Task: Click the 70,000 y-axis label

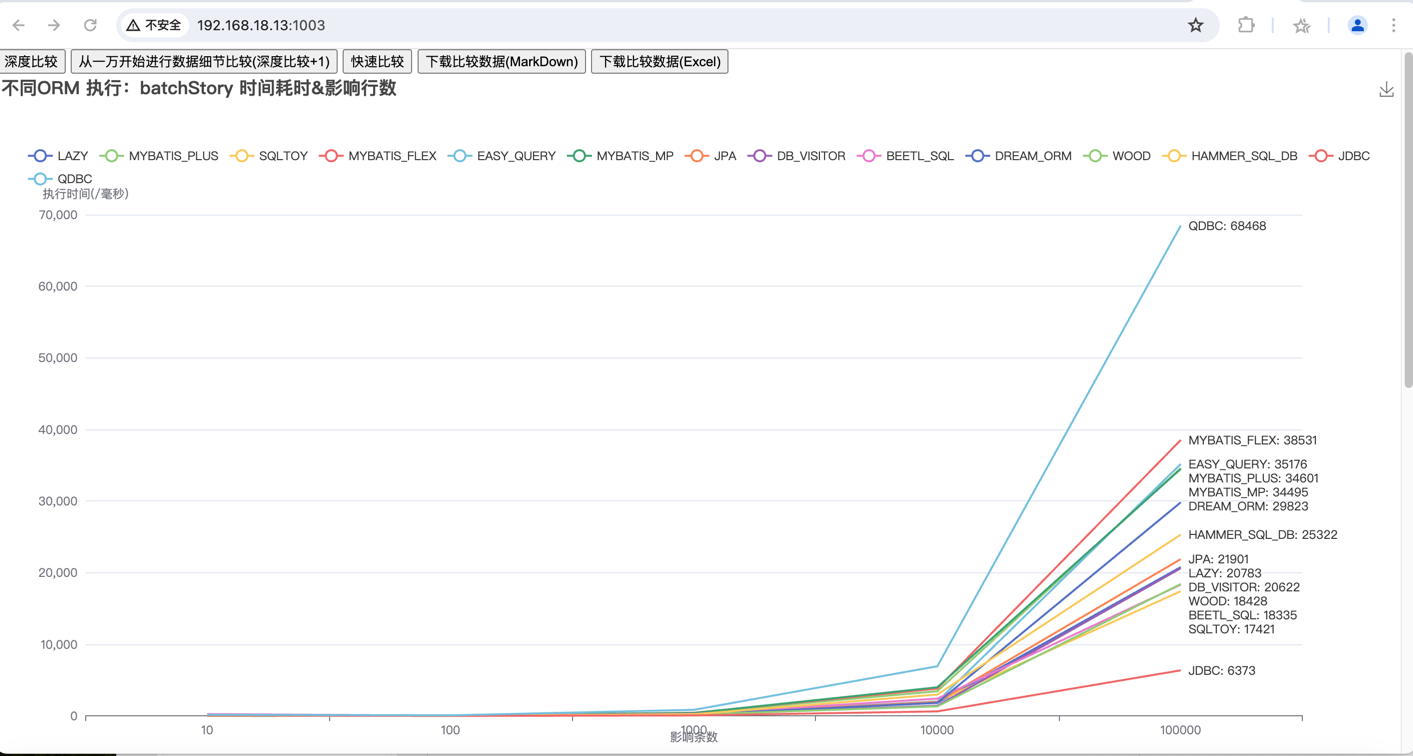Action: [x=58, y=215]
